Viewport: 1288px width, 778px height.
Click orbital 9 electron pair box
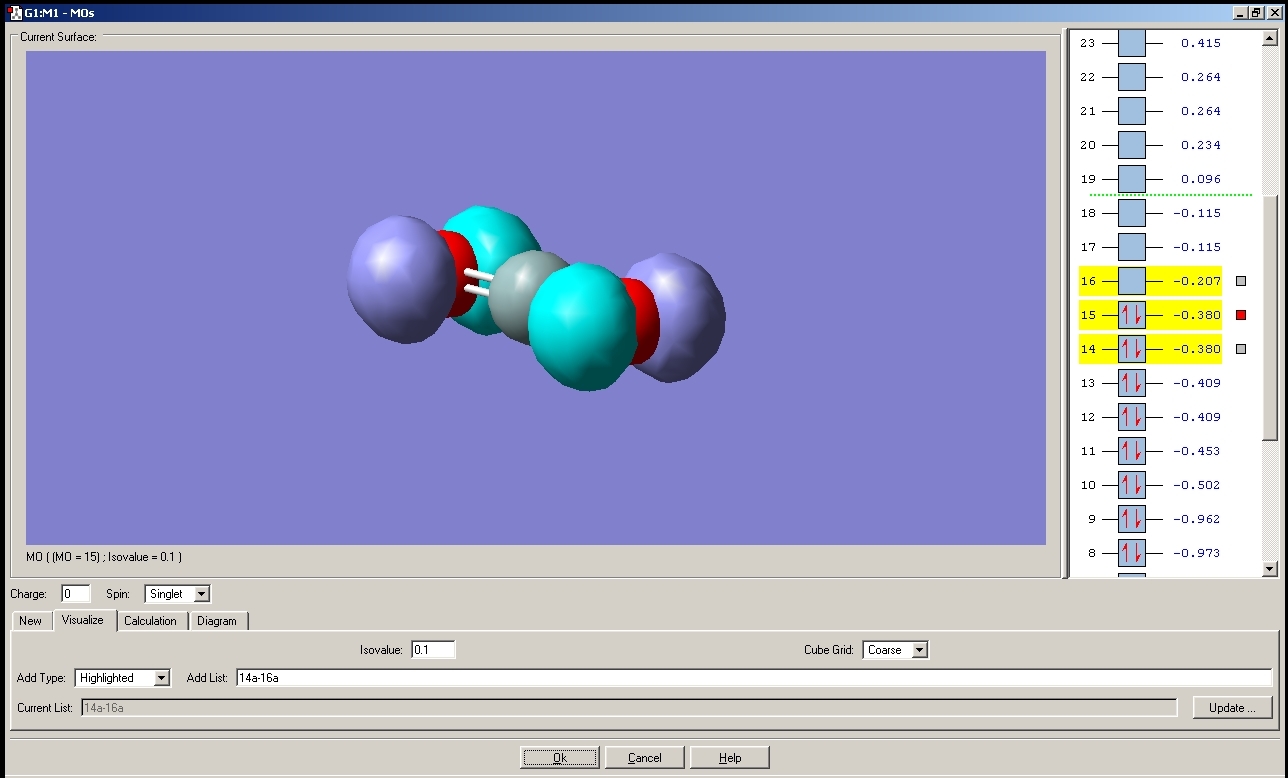point(1131,519)
